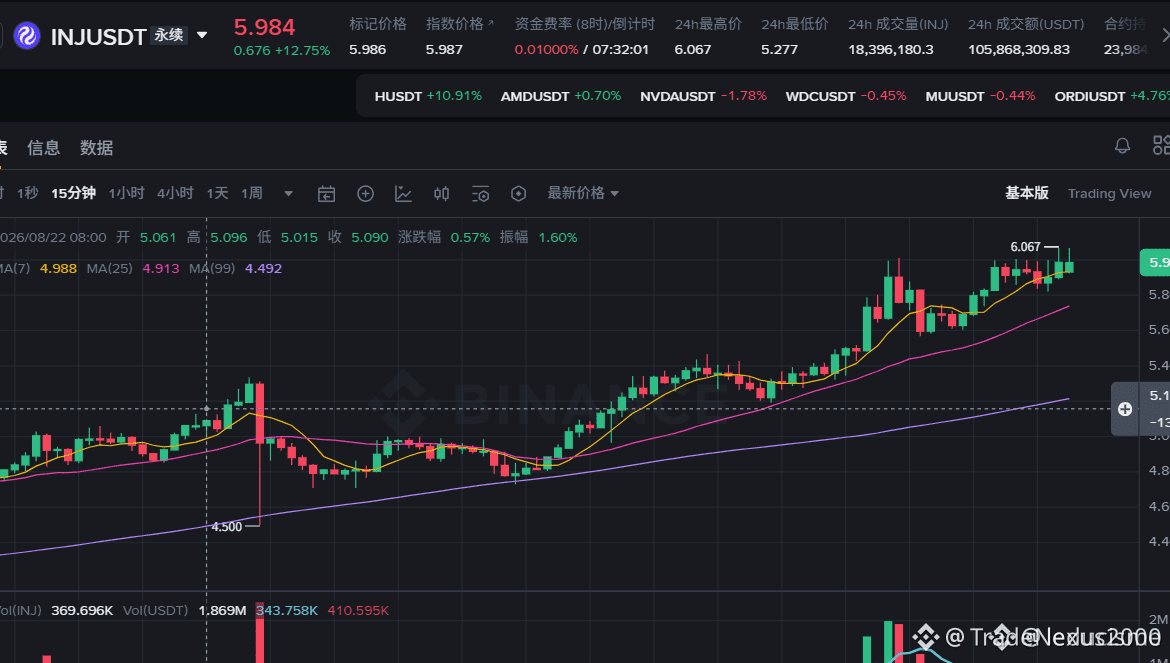Image resolution: width=1170 pixels, height=663 pixels.
Task: Select the 4小时 interval
Action: [175, 193]
